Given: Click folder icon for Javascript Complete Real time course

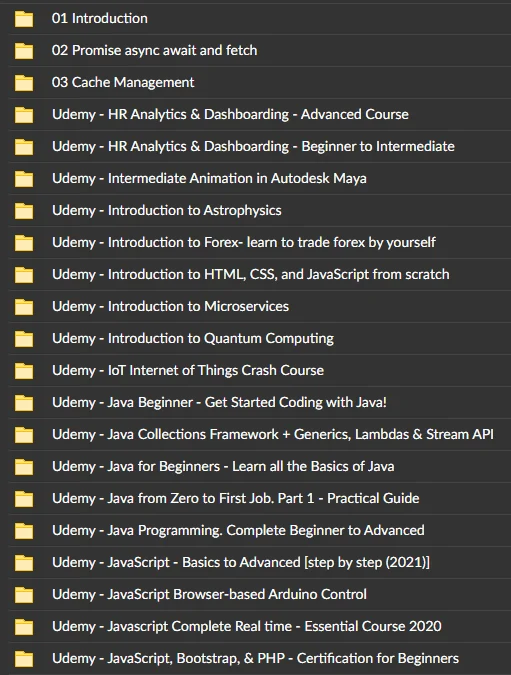Looking at the screenshot, I should [24, 627].
